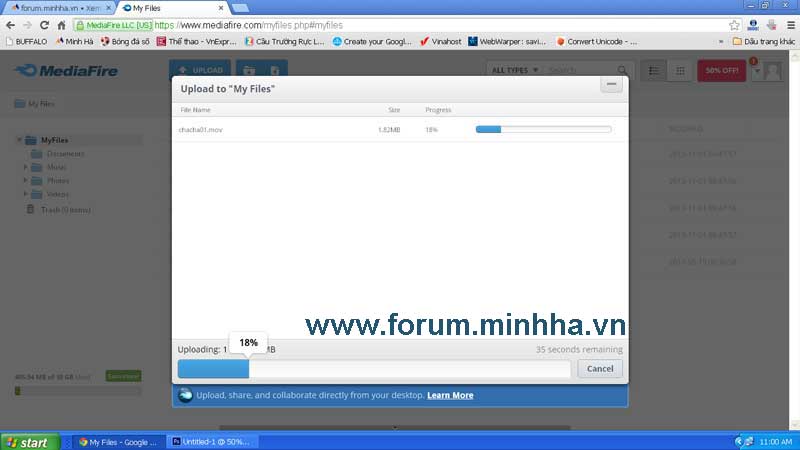Click the MediaFire logo
This screenshot has width=800, height=450.
coord(66,70)
